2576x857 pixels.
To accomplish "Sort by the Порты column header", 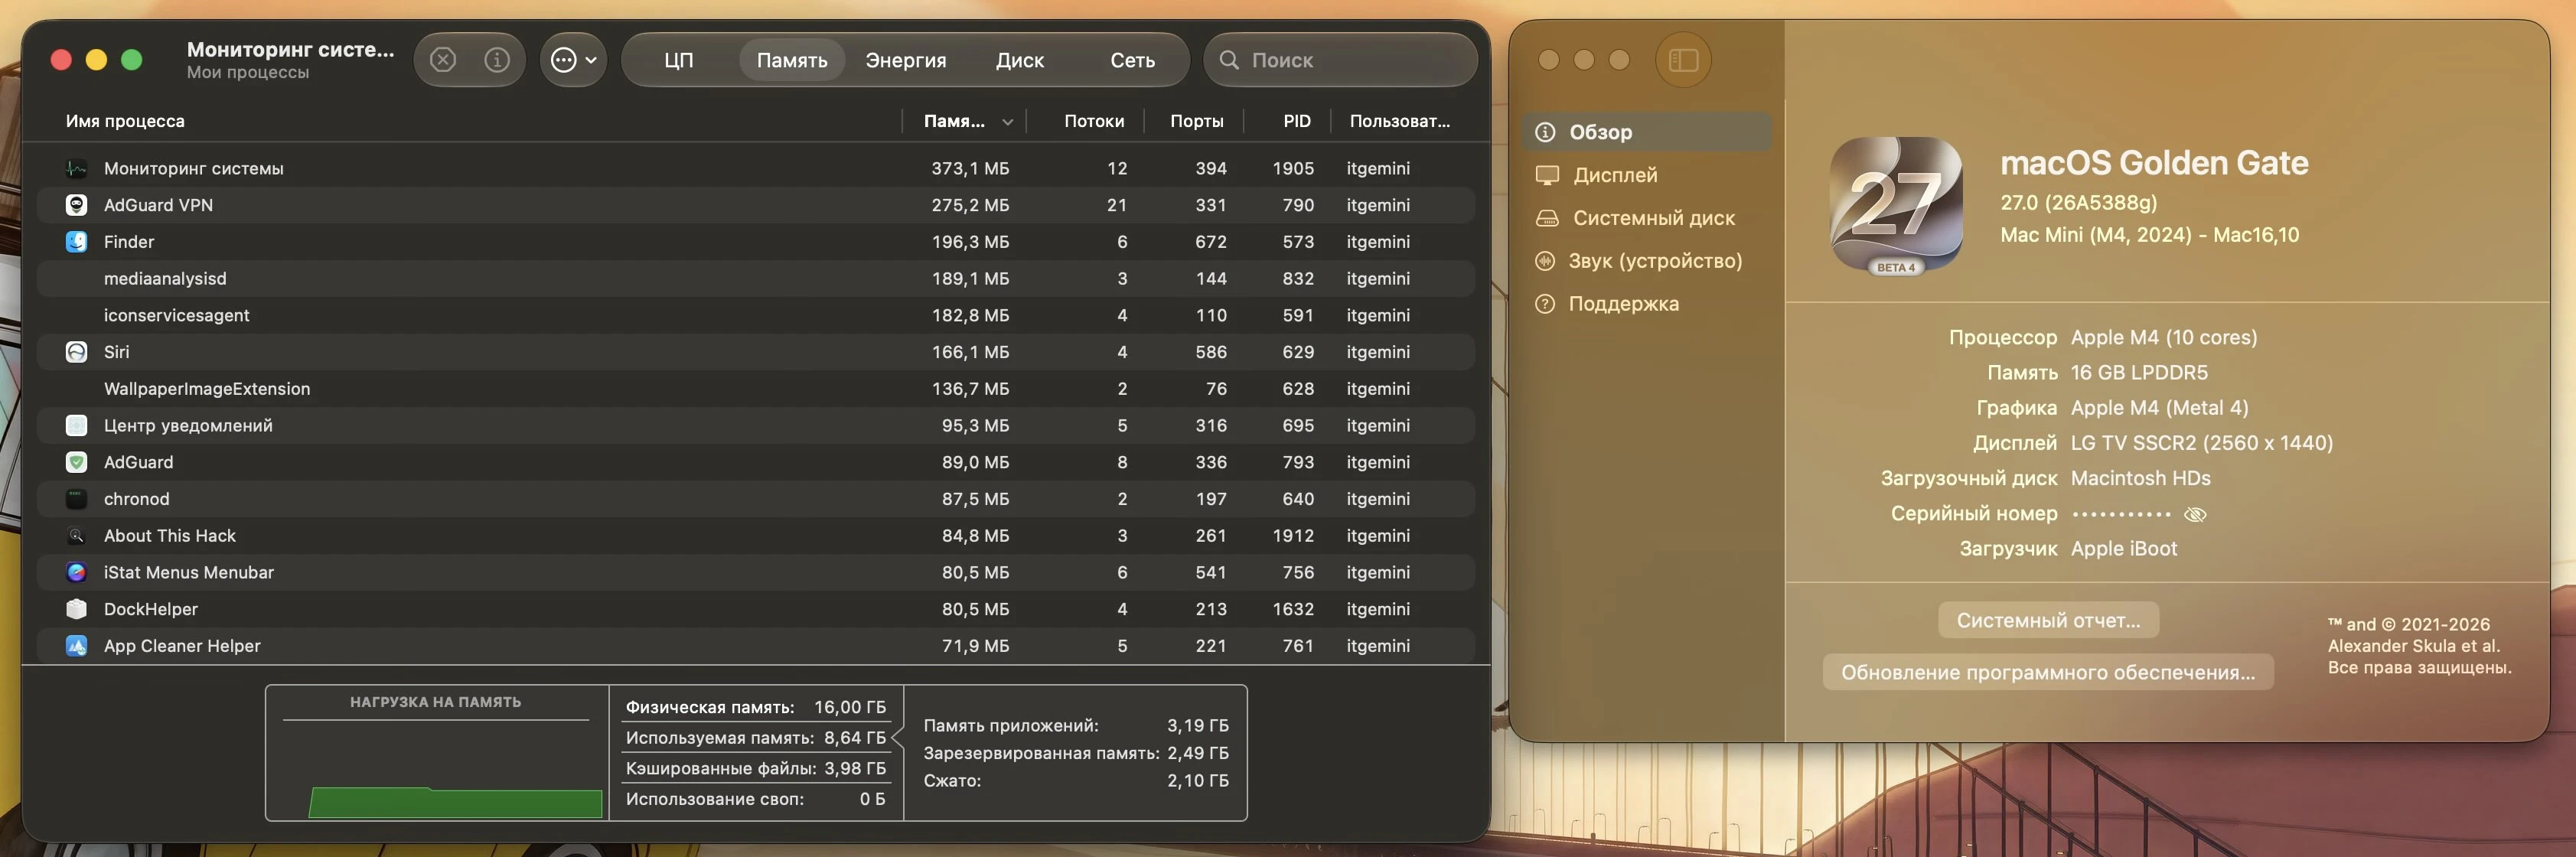I will 1197,121.
